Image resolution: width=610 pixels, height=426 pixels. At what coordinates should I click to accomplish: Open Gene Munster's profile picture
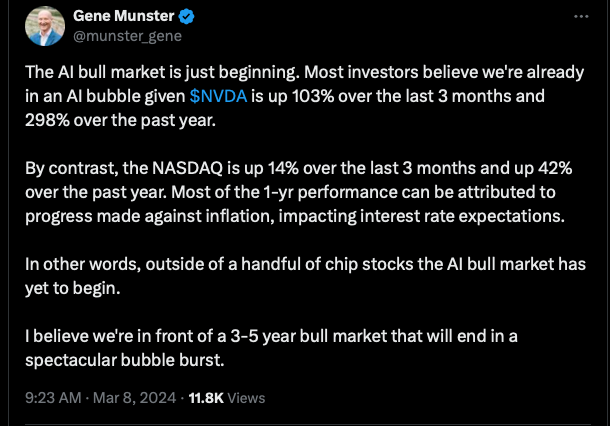[x=46, y=27]
